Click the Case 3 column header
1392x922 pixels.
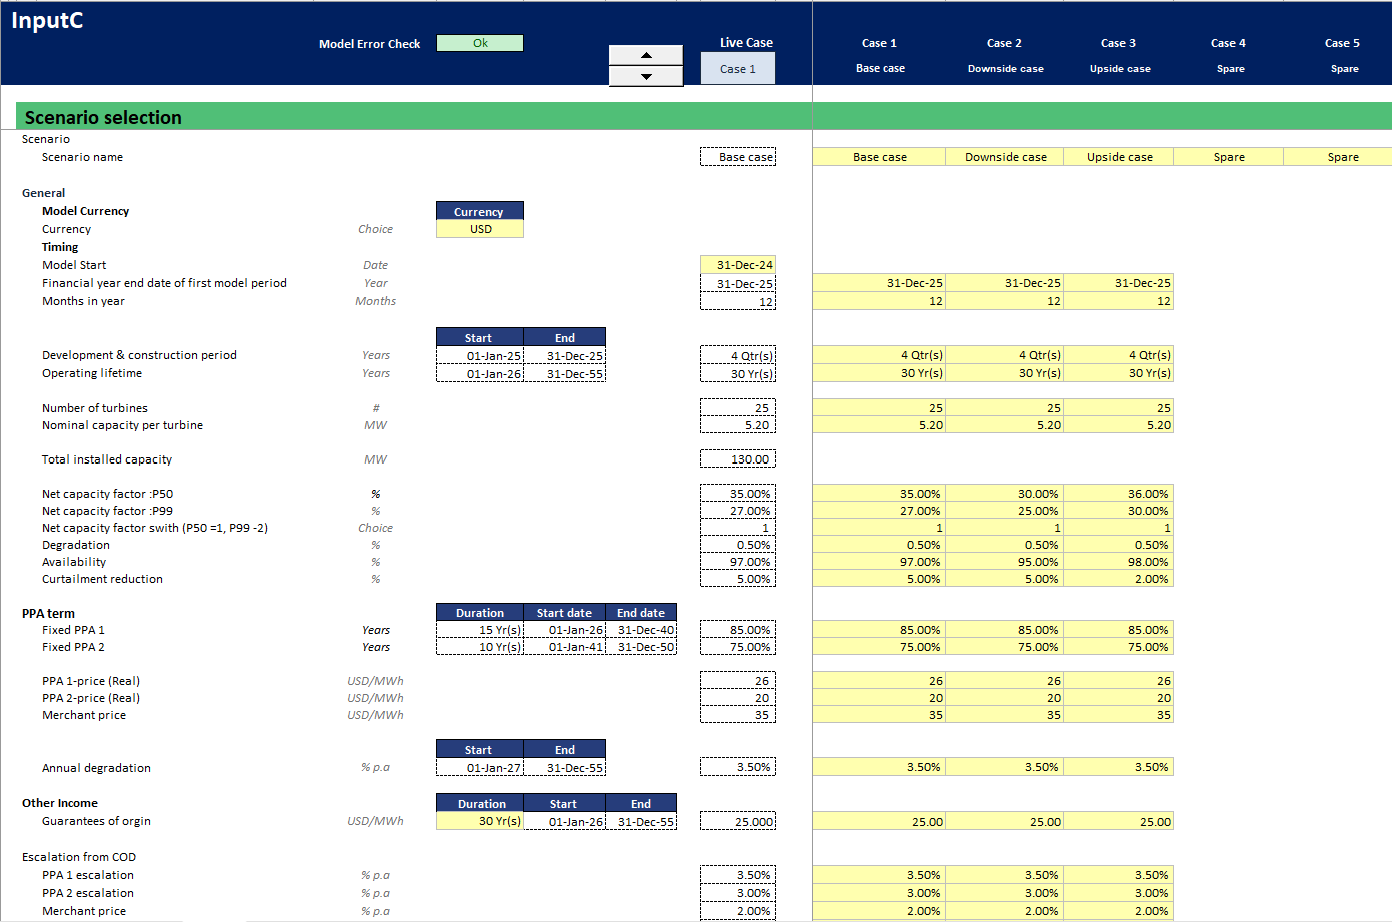click(1118, 43)
